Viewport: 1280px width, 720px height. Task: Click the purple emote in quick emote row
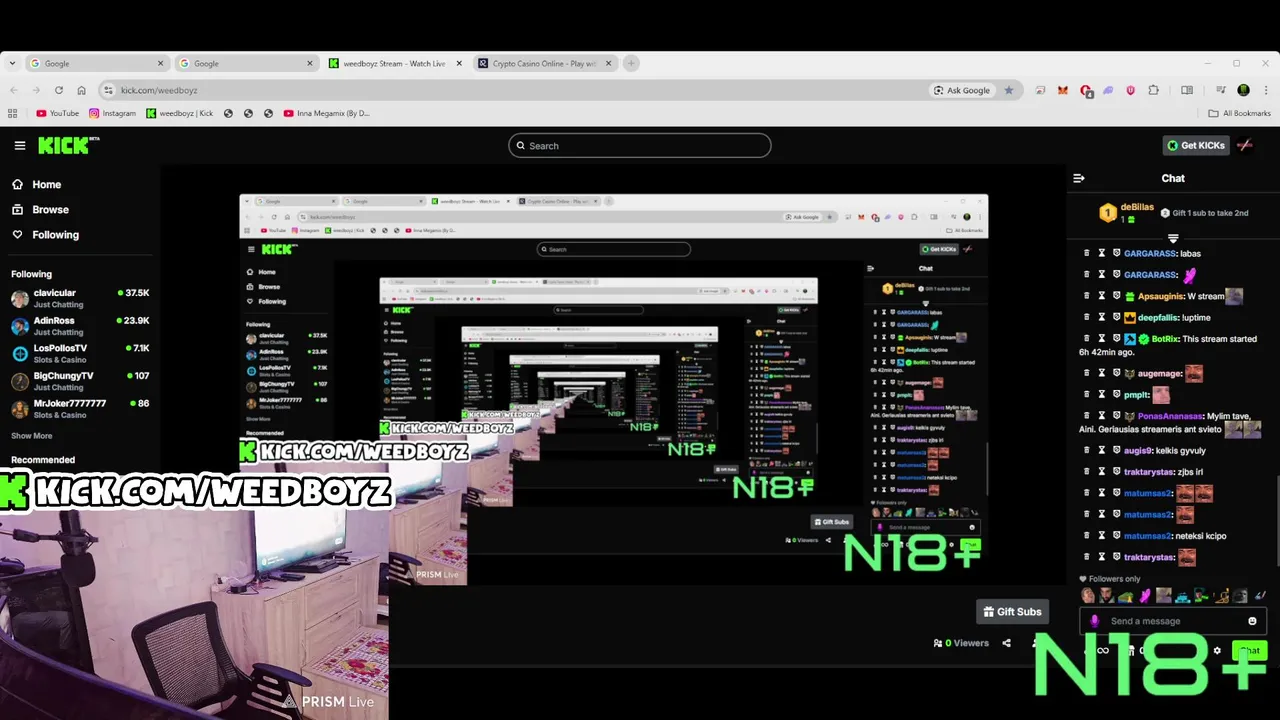[1144, 596]
